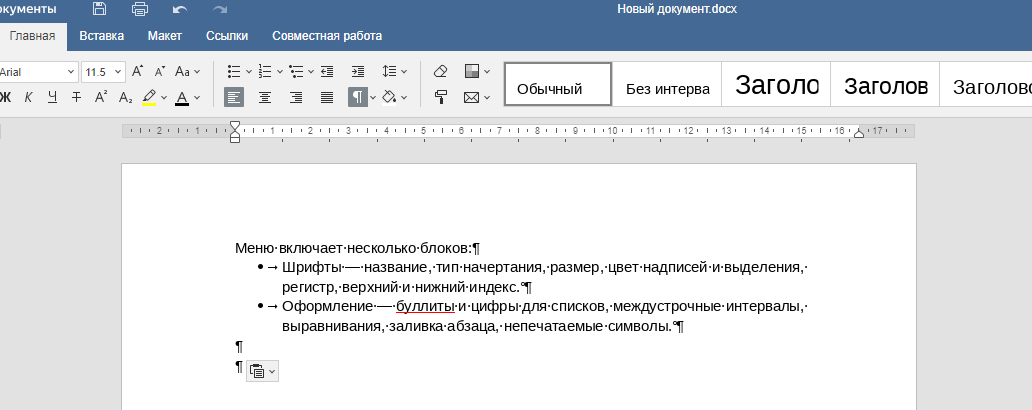Apply the first large Заголовок style
1032x410 pixels.
(776, 84)
